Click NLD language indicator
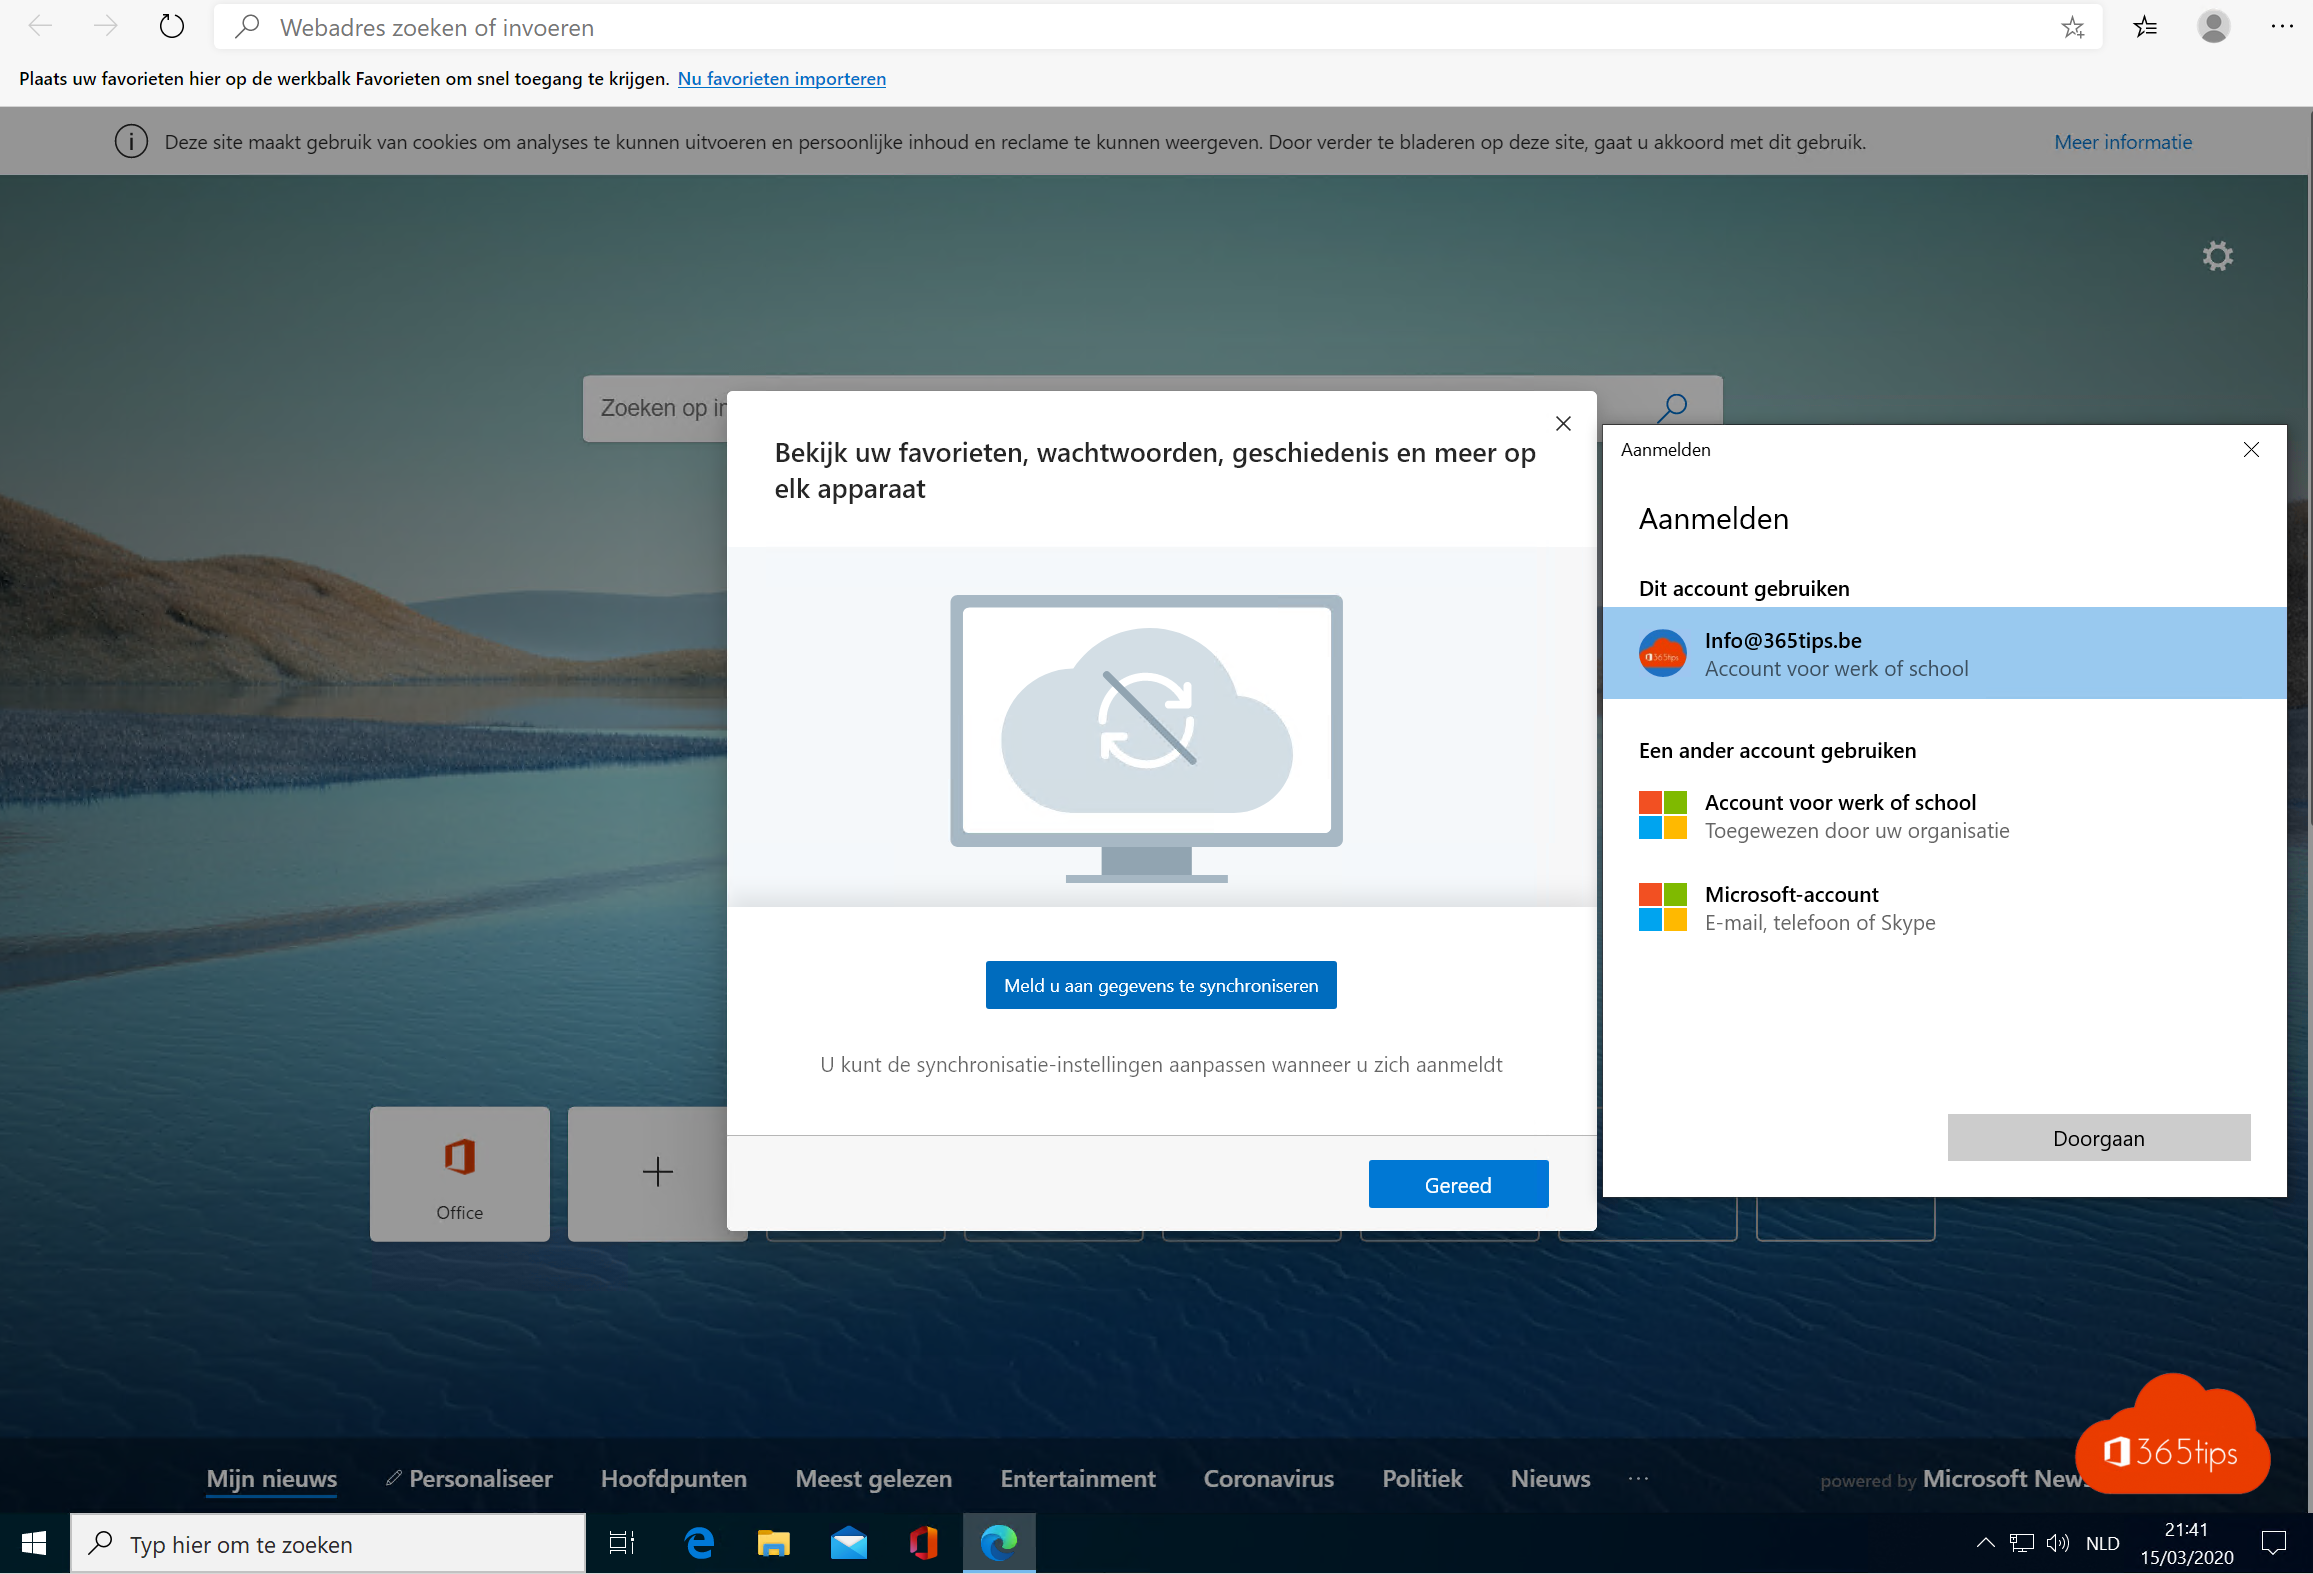This screenshot has height=1574, width=2313. tap(2103, 1543)
